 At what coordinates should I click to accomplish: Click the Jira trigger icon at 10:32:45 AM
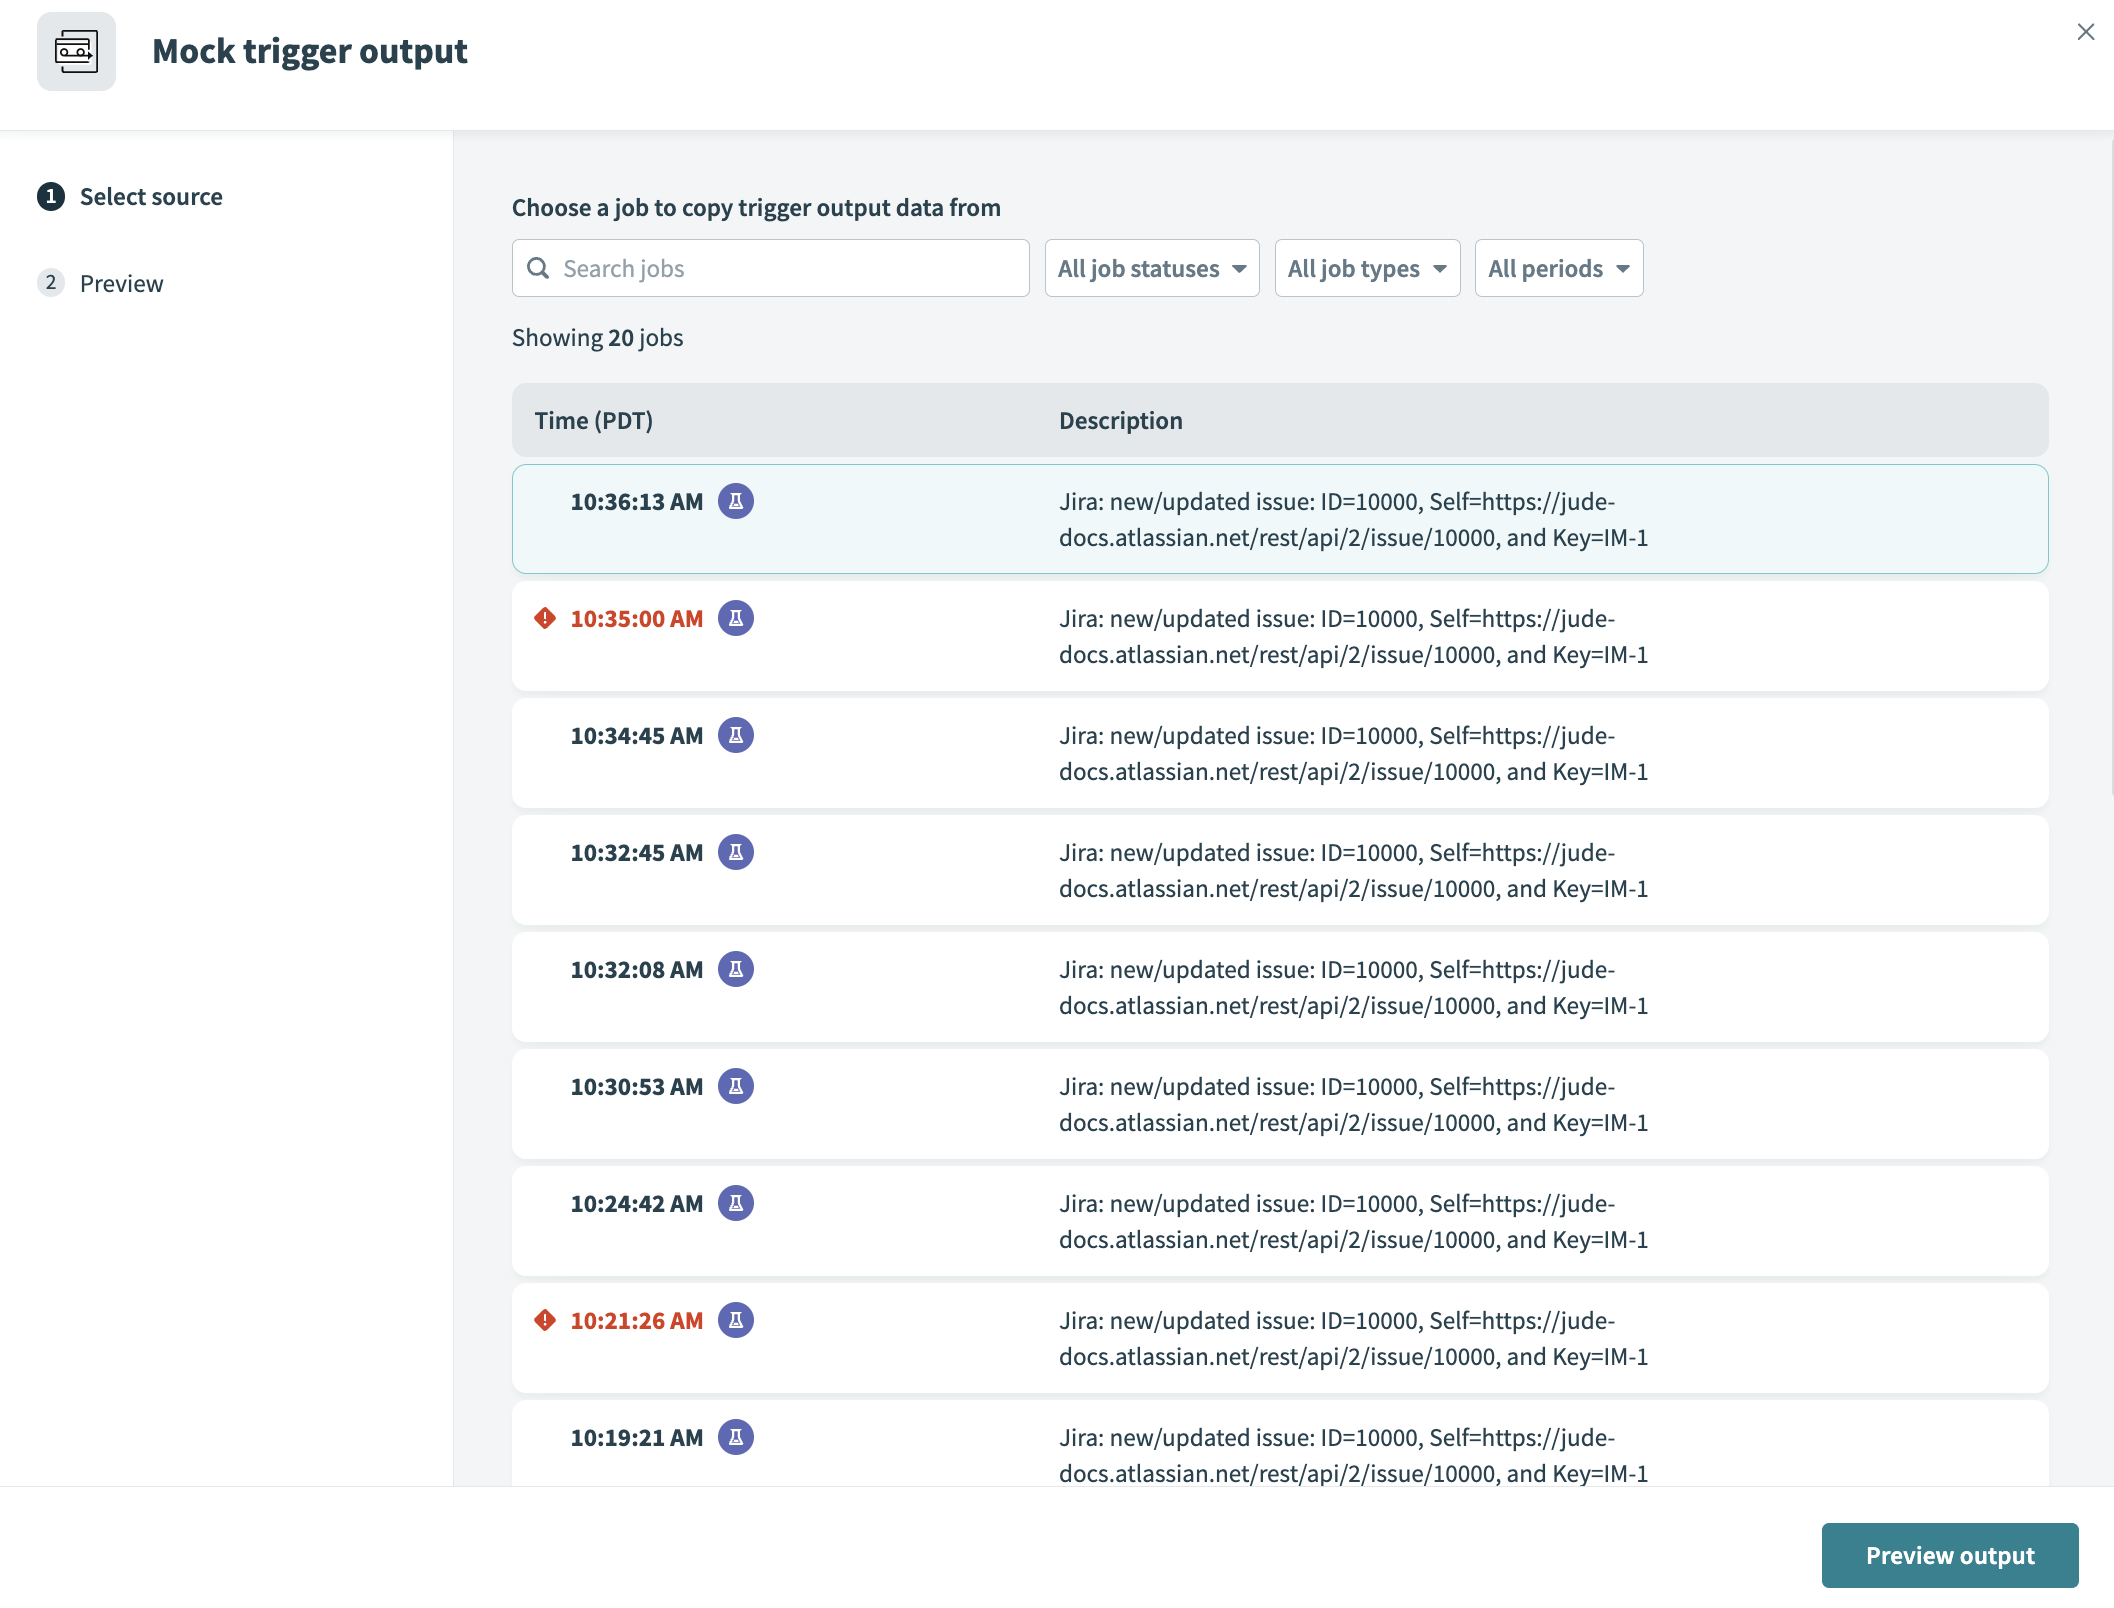coord(734,851)
